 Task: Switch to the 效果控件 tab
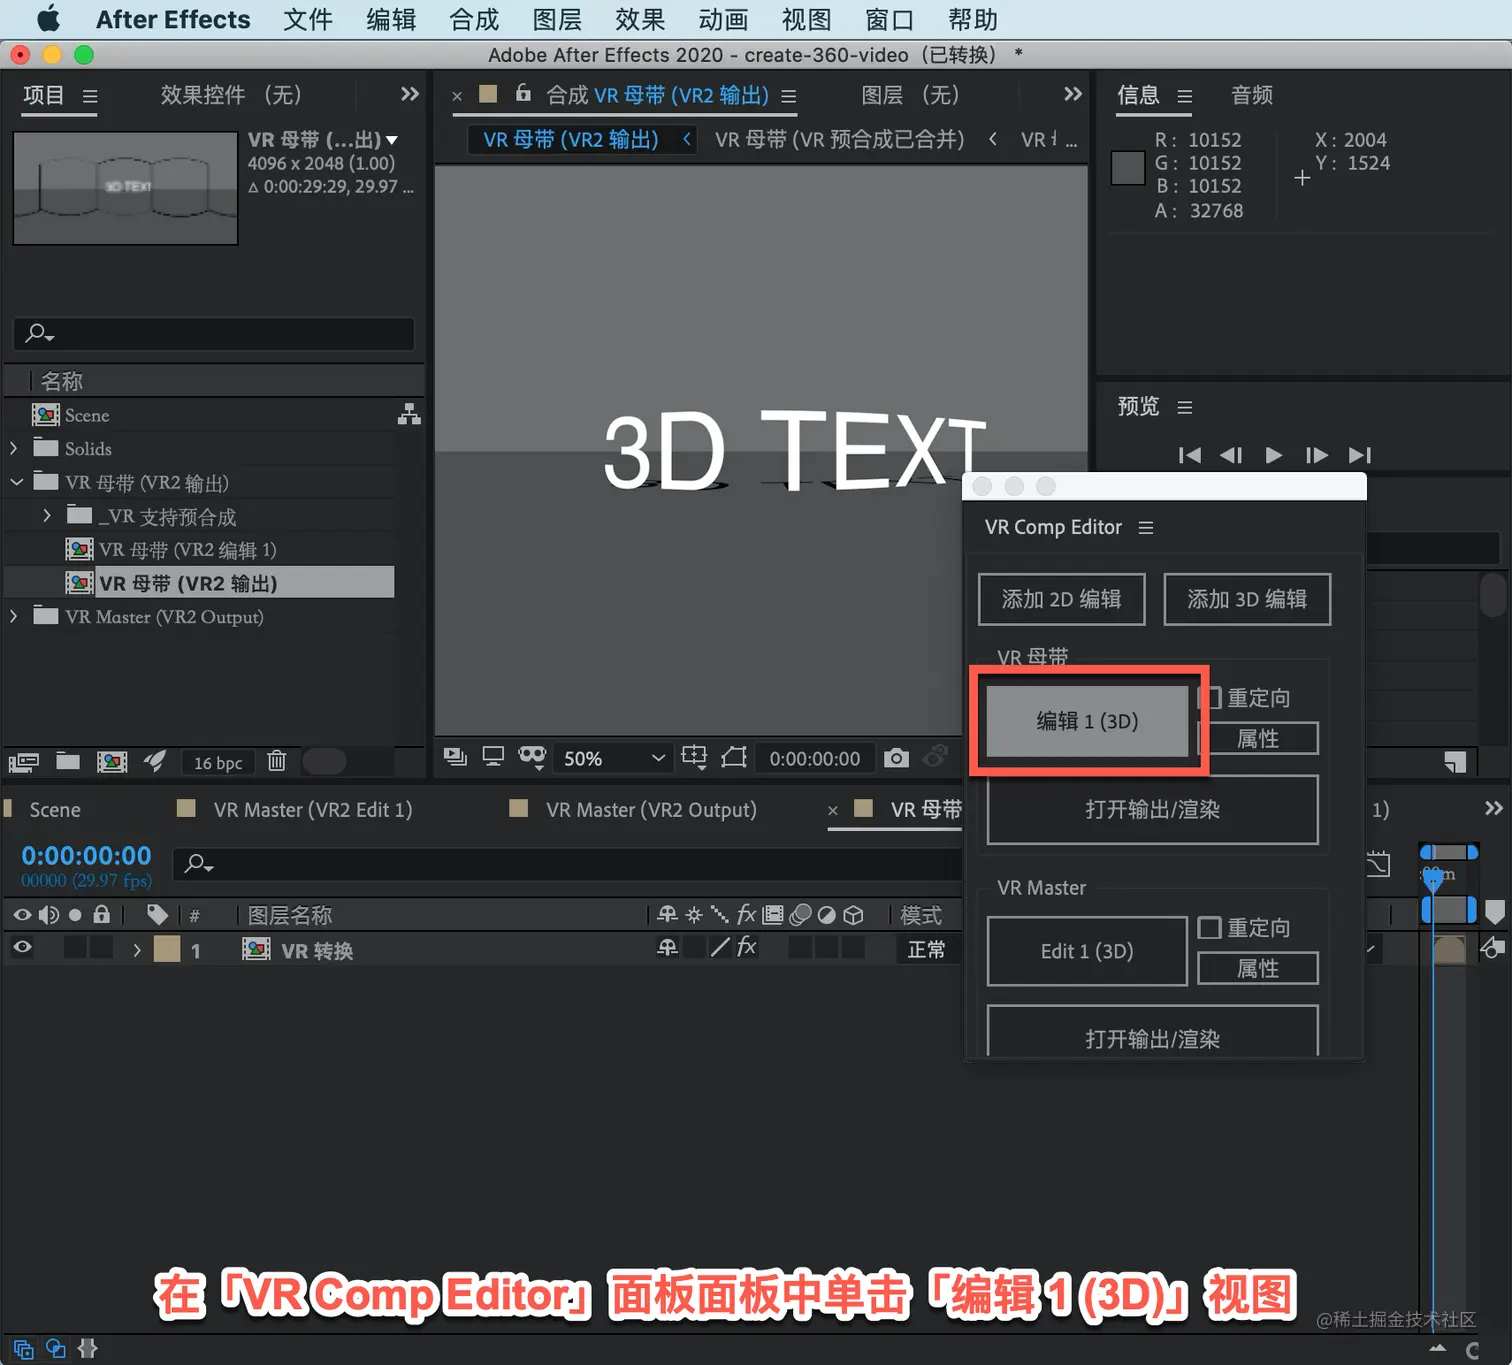coord(231,95)
